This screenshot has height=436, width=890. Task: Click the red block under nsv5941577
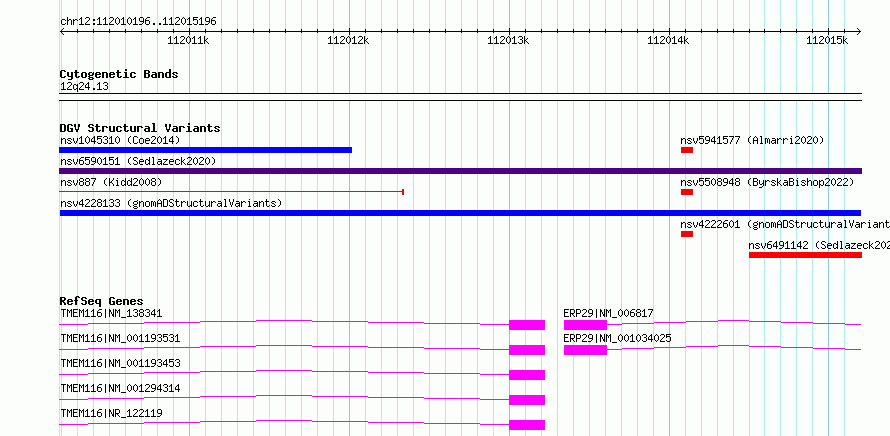coord(687,150)
